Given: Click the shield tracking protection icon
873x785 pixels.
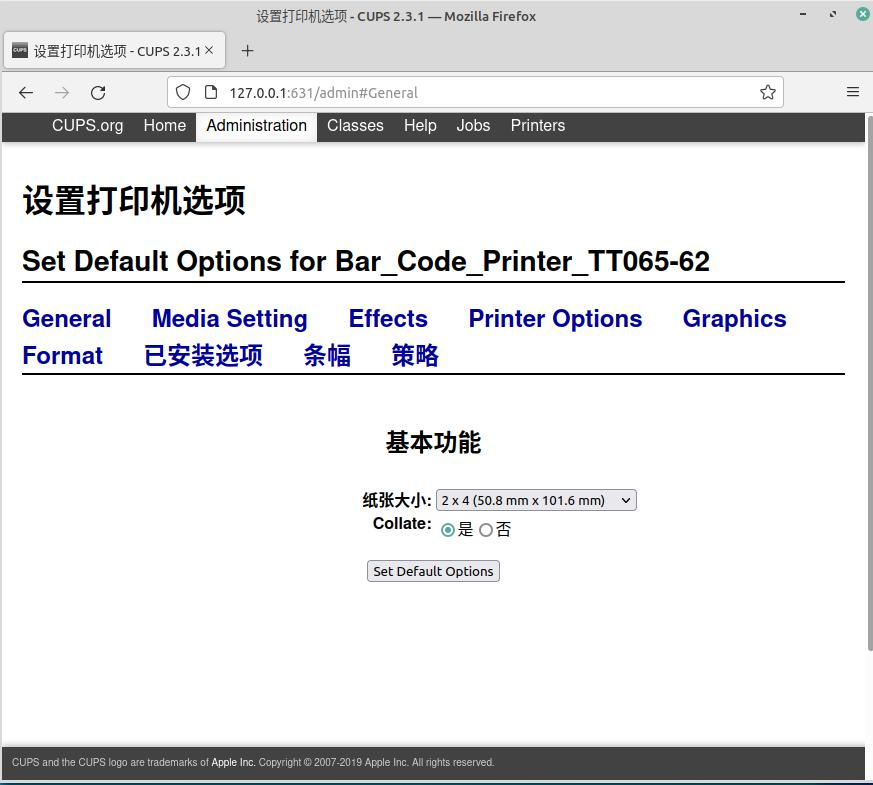Looking at the screenshot, I should [183, 93].
